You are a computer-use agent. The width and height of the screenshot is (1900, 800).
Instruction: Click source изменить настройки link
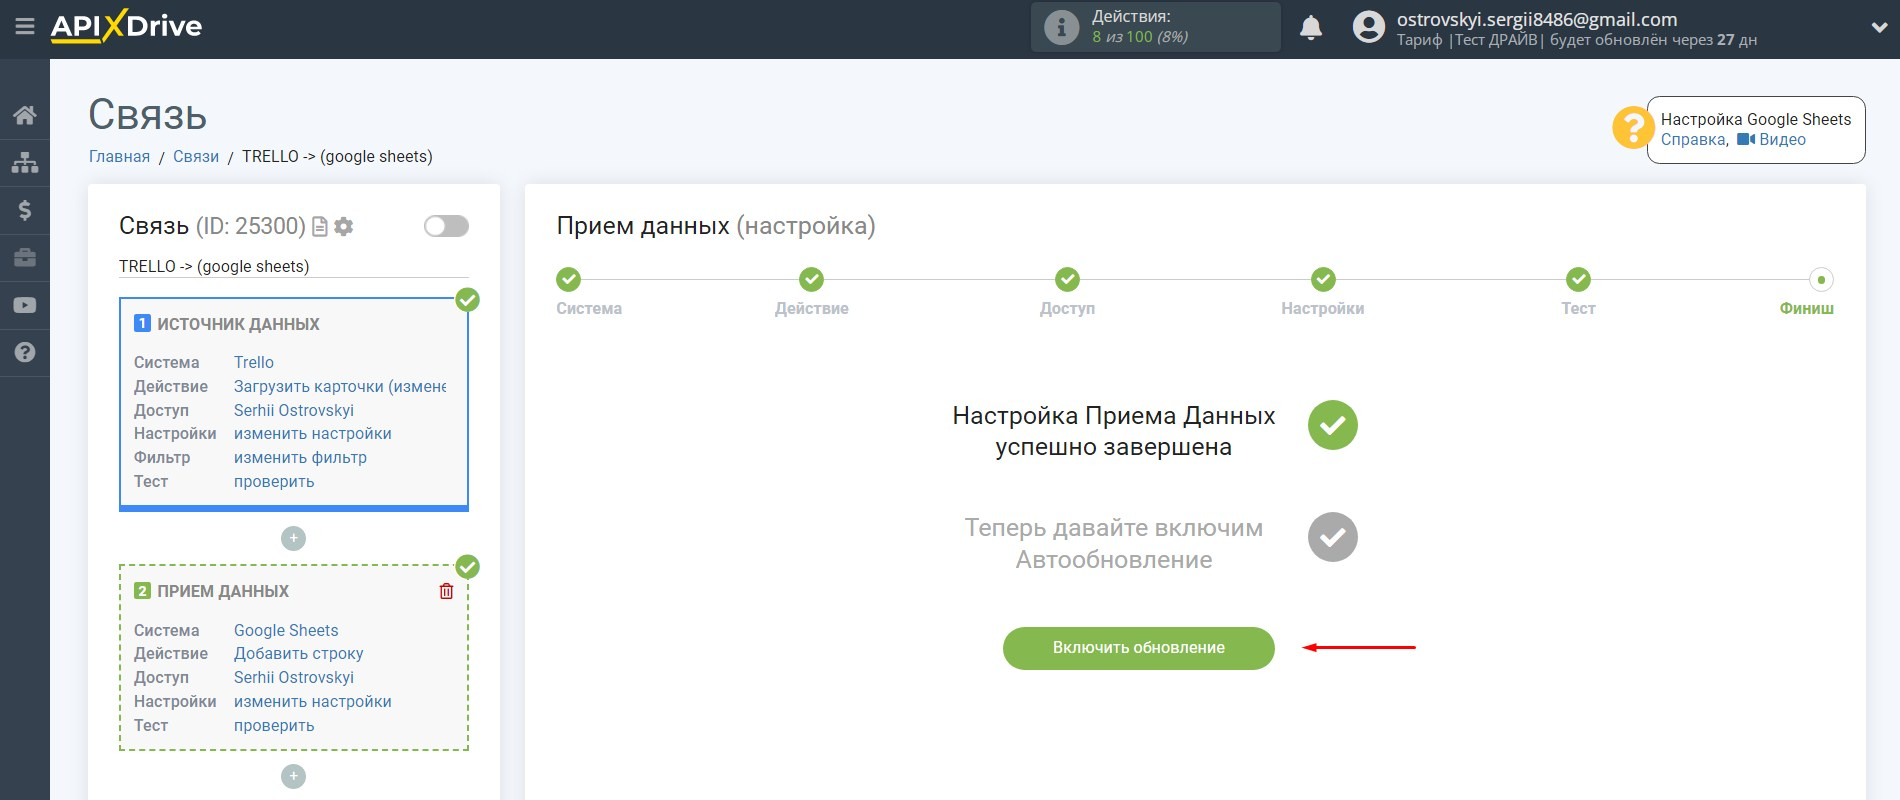(313, 433)
